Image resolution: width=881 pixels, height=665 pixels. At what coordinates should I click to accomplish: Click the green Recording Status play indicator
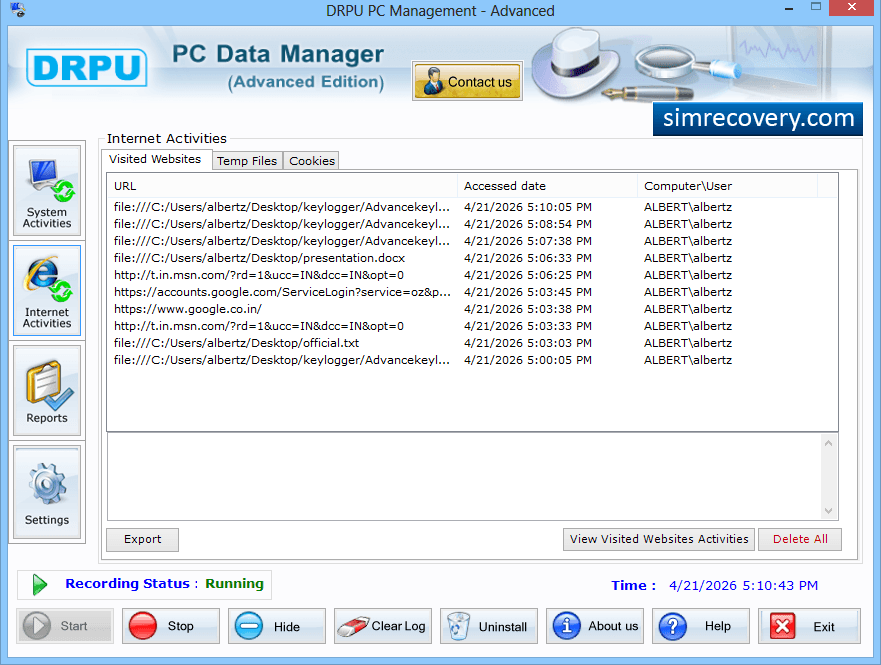pyautogui.click(x=39, y=585)
